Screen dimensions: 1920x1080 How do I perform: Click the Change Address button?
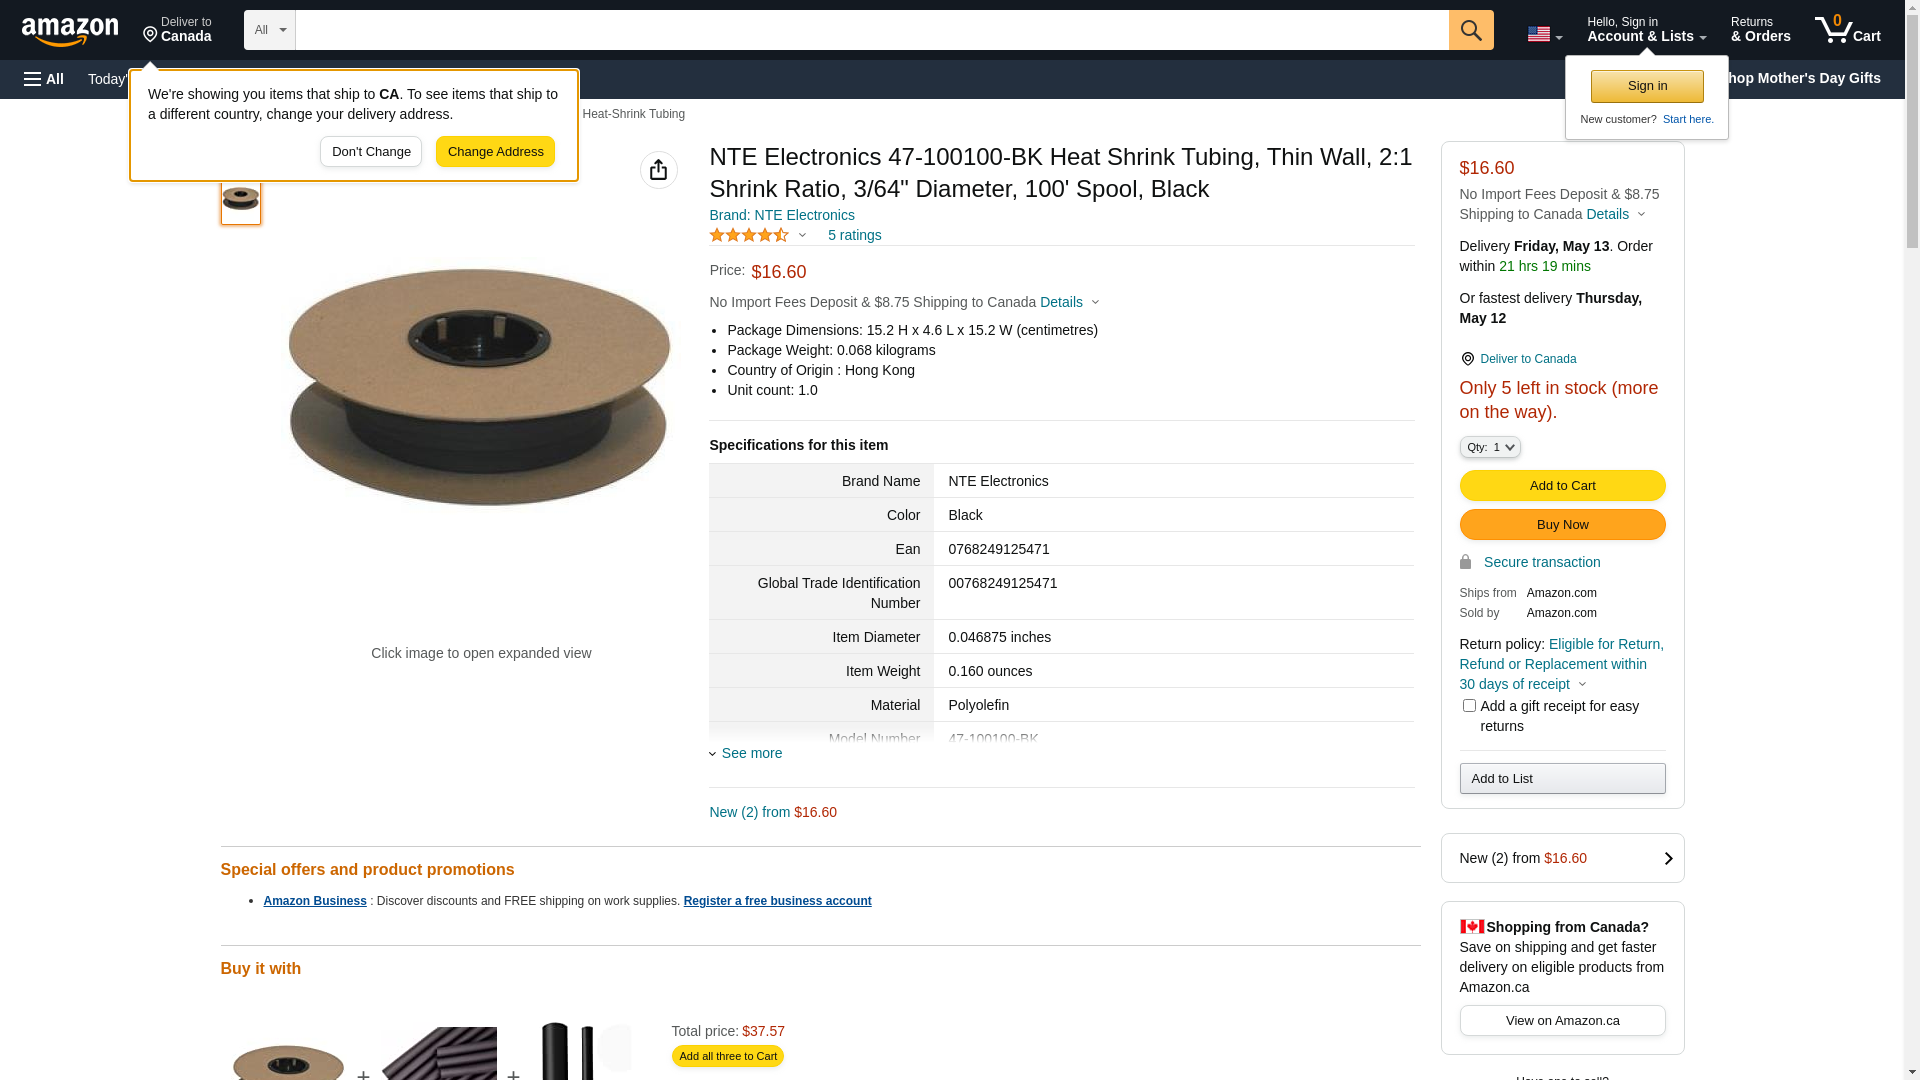(495, 152)
